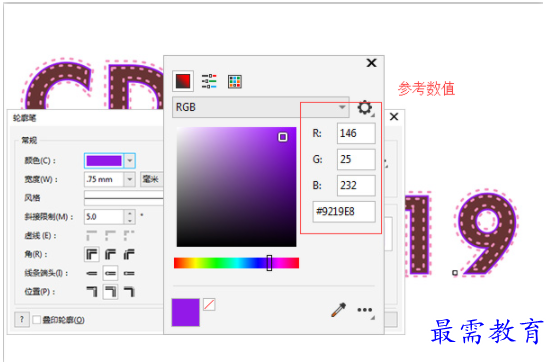
Task: Click the G value field
Action: click(356, 159)
